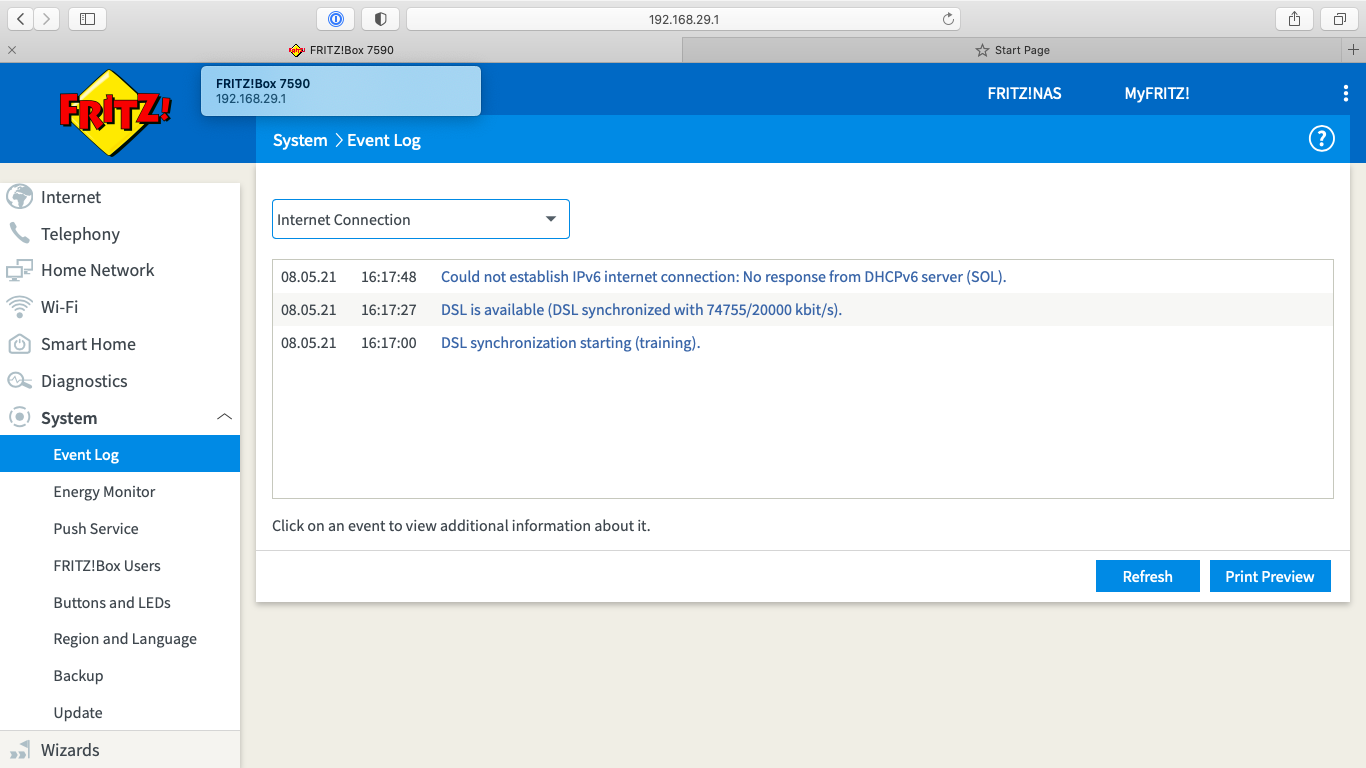Open the MyFRITZ! menu item
The width and height of the screenshot is (1366, 768).
(x=1157, y=93)
